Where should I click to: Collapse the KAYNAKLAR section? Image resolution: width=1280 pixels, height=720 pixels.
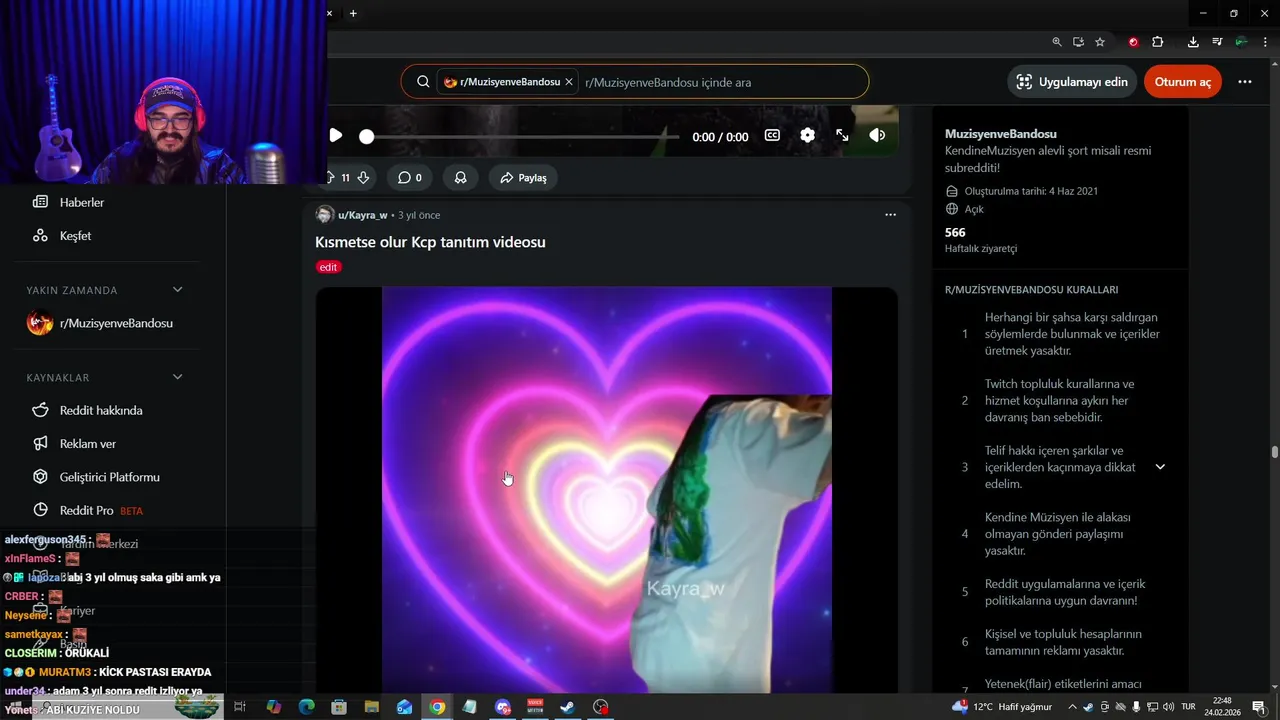point(178,377)
